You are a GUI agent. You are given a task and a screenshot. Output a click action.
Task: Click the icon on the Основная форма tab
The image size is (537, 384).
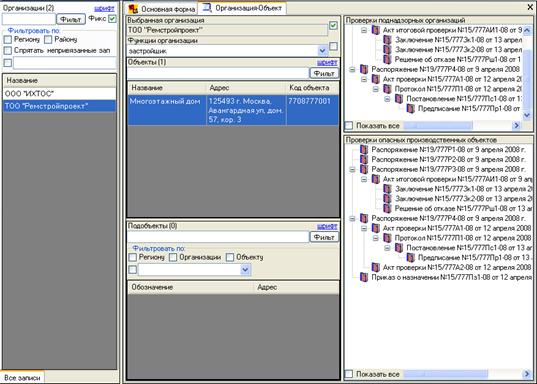tap(133, 9)
